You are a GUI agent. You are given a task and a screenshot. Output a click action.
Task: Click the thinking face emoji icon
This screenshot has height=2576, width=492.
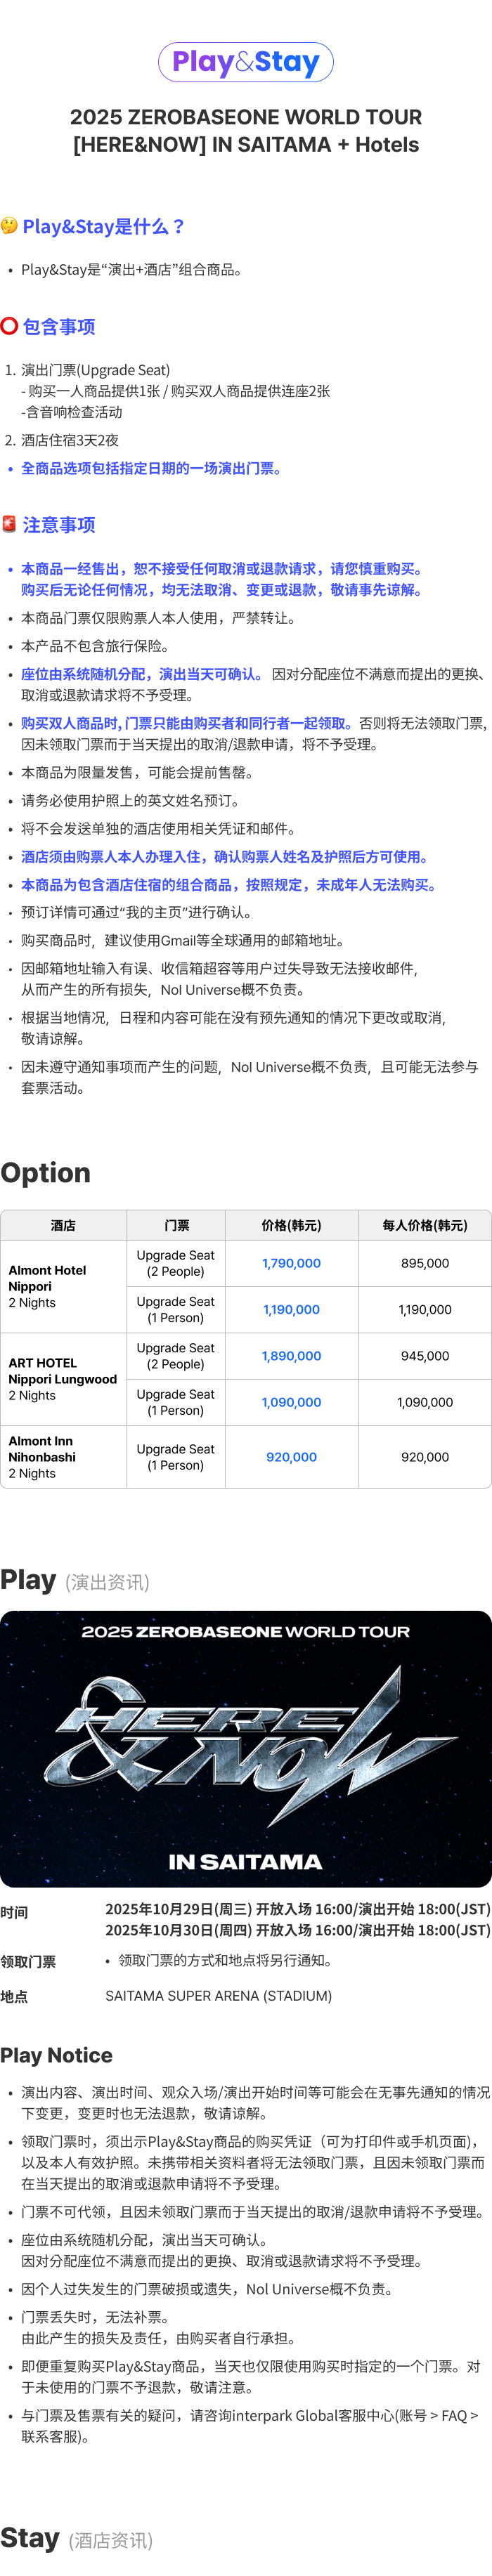[9, 226]
